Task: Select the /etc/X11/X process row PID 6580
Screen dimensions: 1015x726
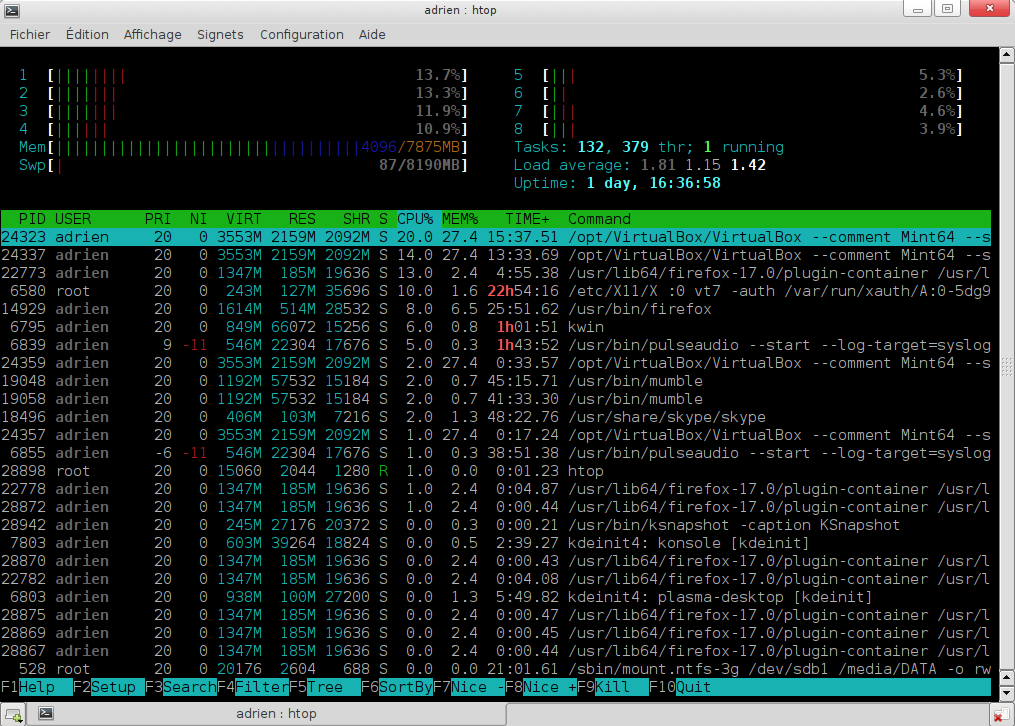Action: pos(496,291)
